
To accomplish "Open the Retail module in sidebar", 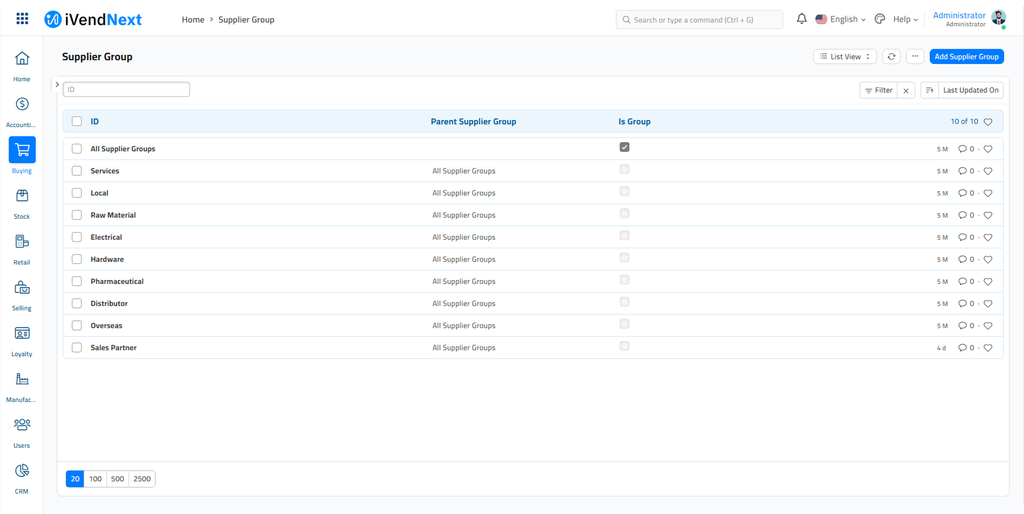I will pos(22,248).
